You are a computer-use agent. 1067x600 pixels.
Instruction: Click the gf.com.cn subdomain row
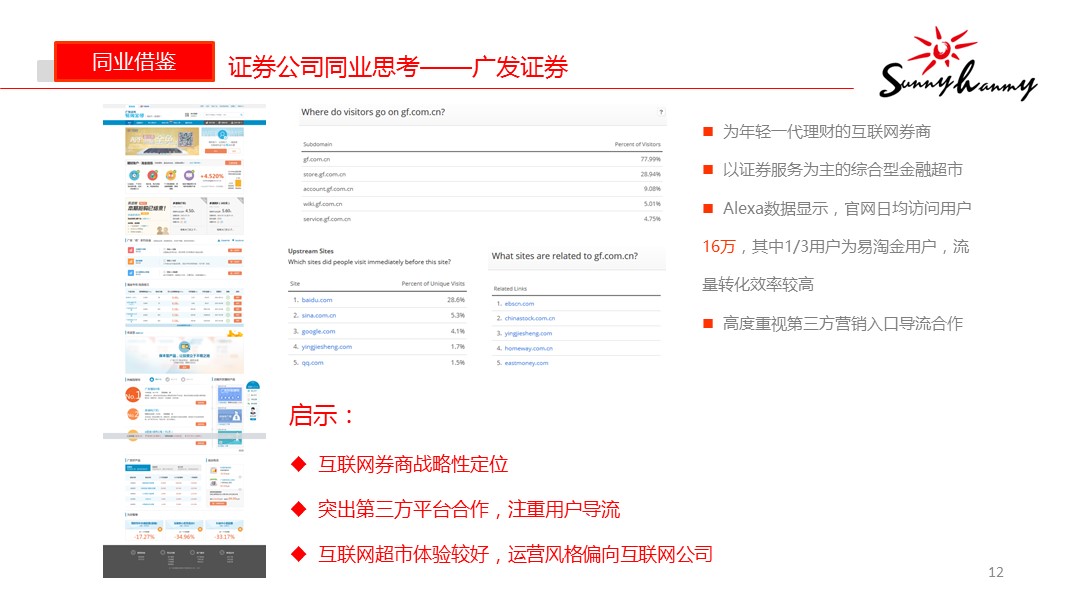click(x=482, y=159)
